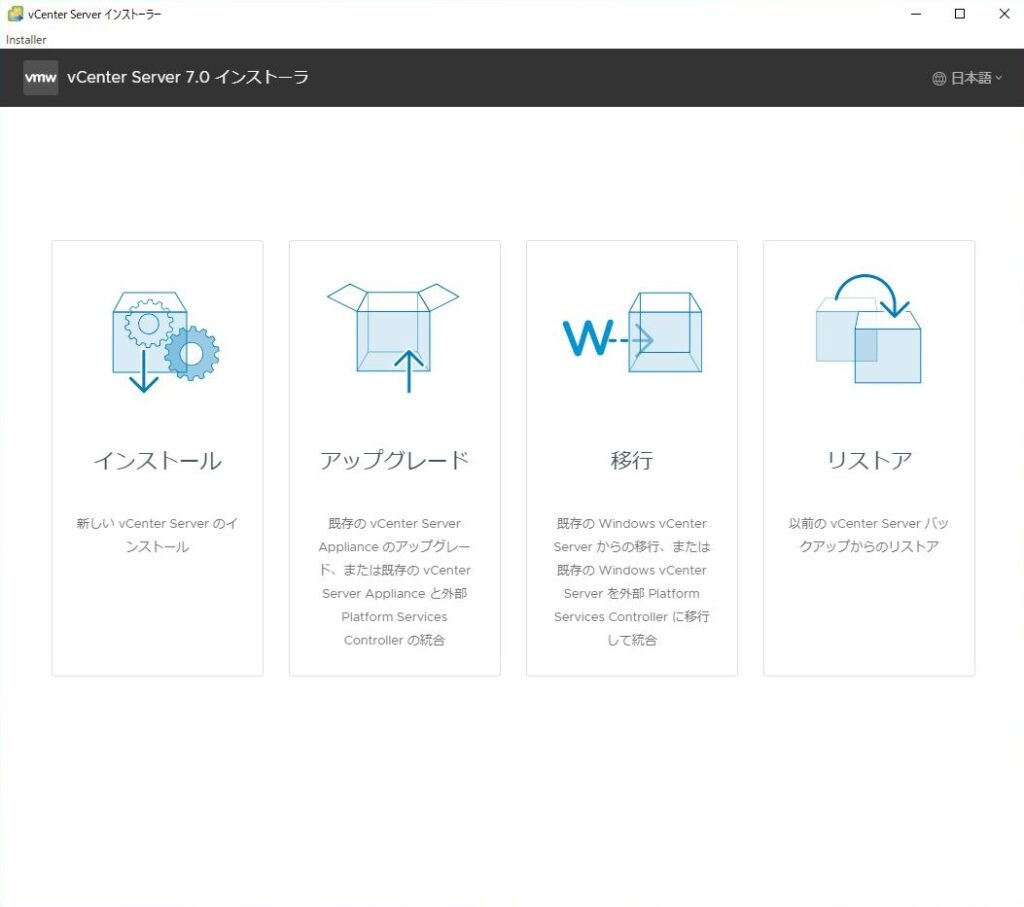Click the restore from backup description
The height and width of the screenshot is (907, 1024).
pos(869,535)
